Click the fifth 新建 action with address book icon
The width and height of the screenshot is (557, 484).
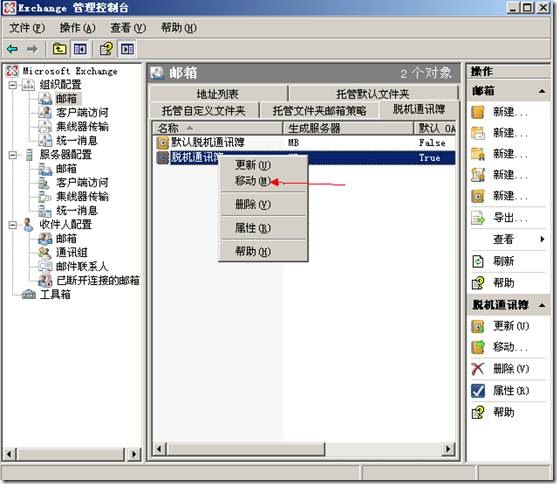pos(499,196)
